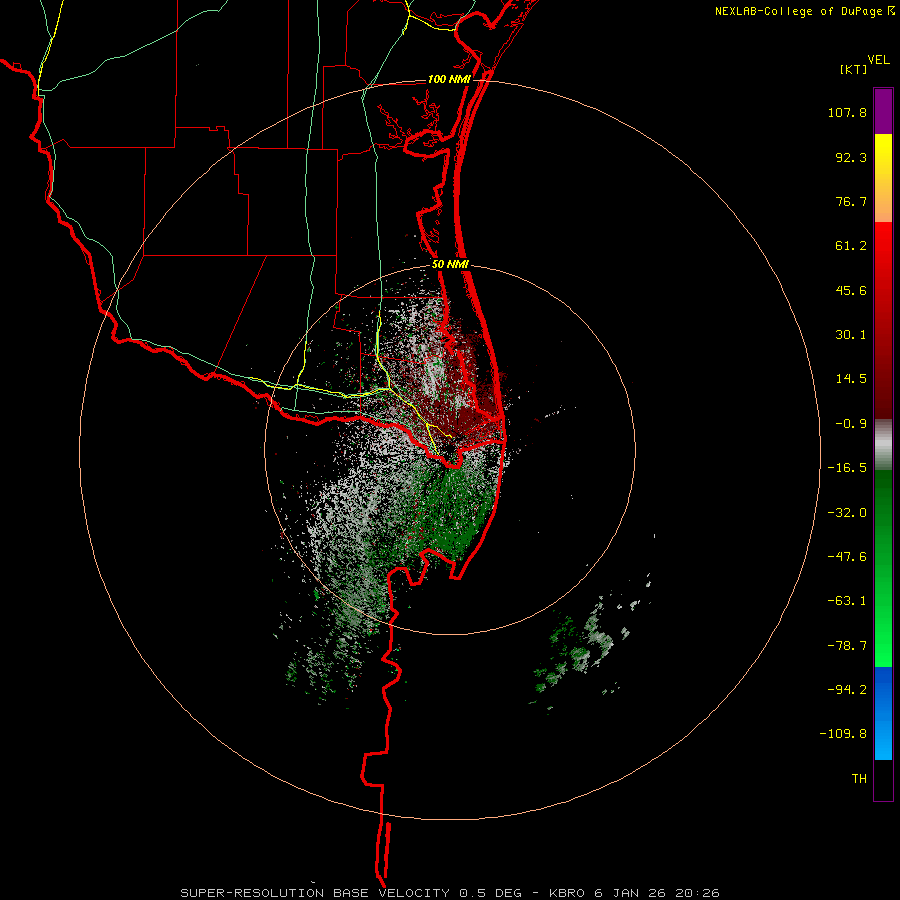900x900 pixels.
Task: Click the purple segment of color bar
Action: [883, 111]
